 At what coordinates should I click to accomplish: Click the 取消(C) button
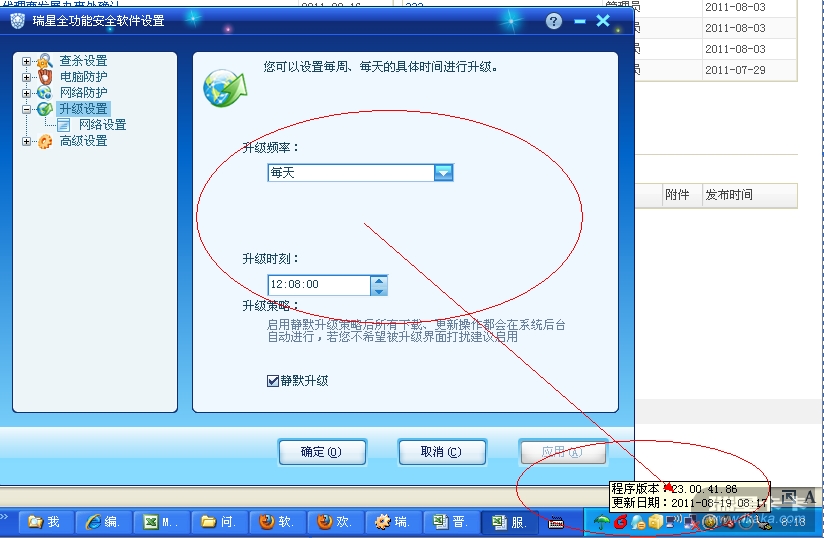point(441,452)
